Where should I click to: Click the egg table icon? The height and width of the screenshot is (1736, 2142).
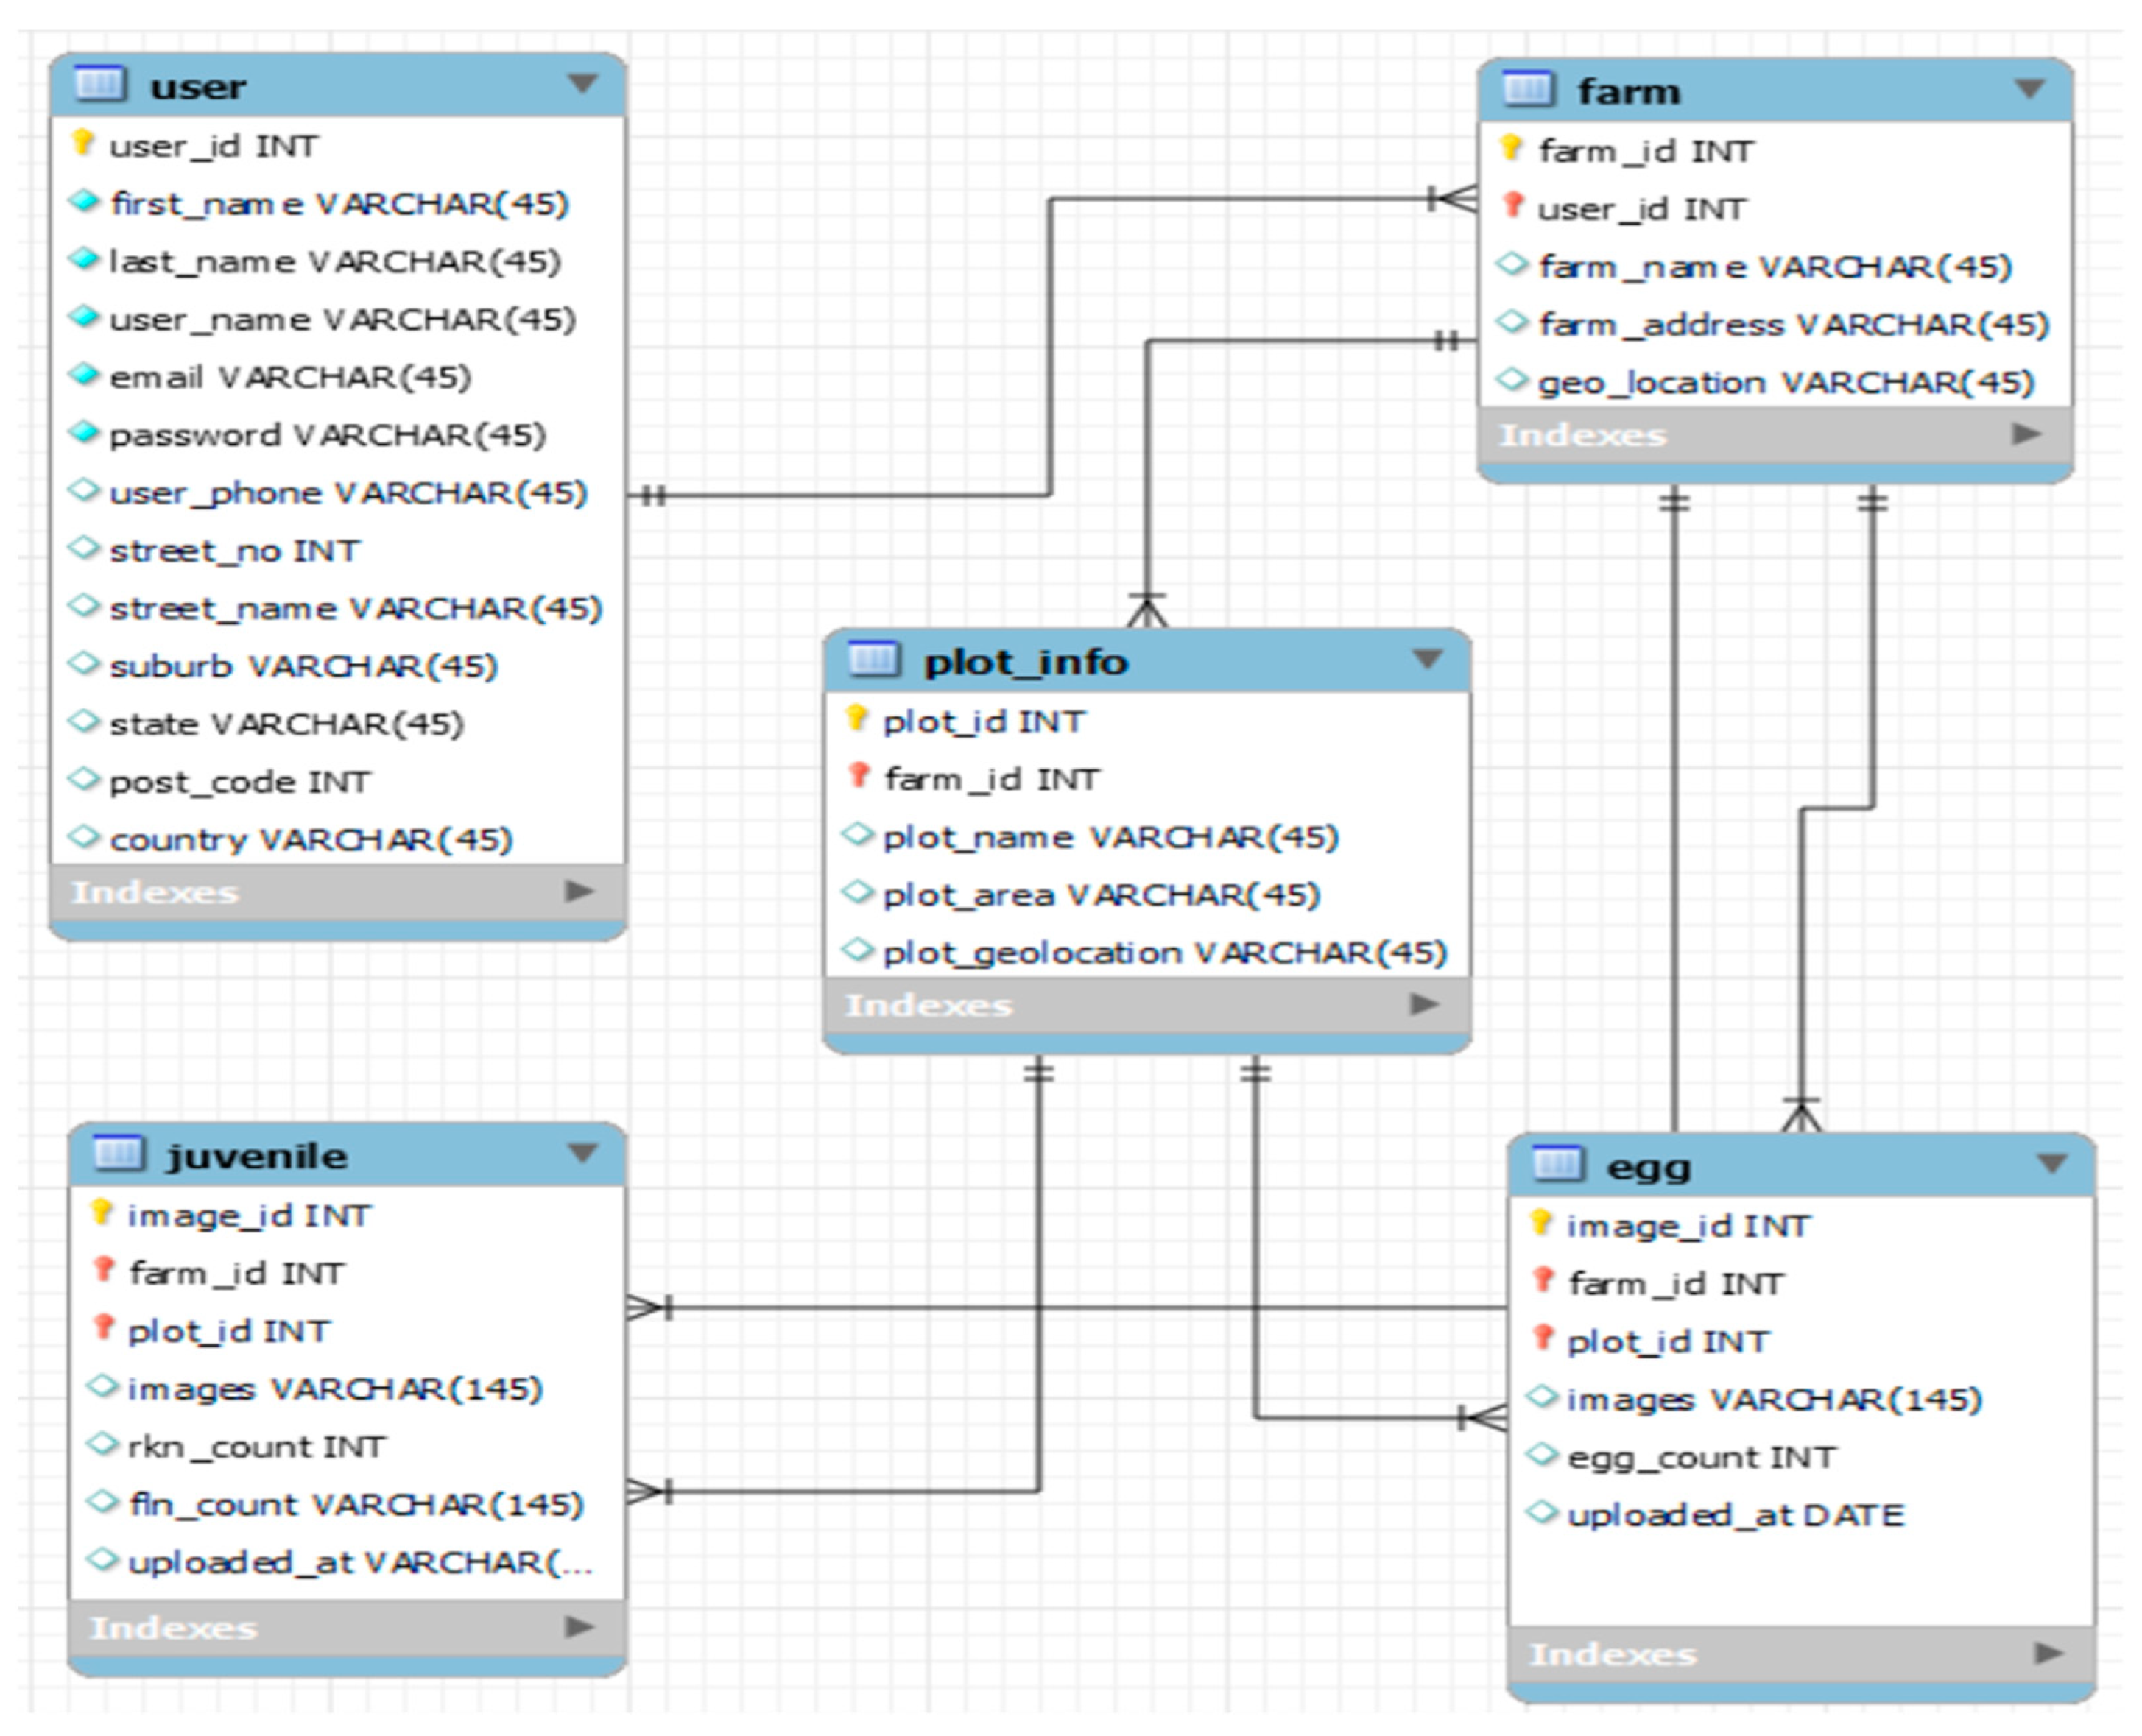pos(1557,1164)
